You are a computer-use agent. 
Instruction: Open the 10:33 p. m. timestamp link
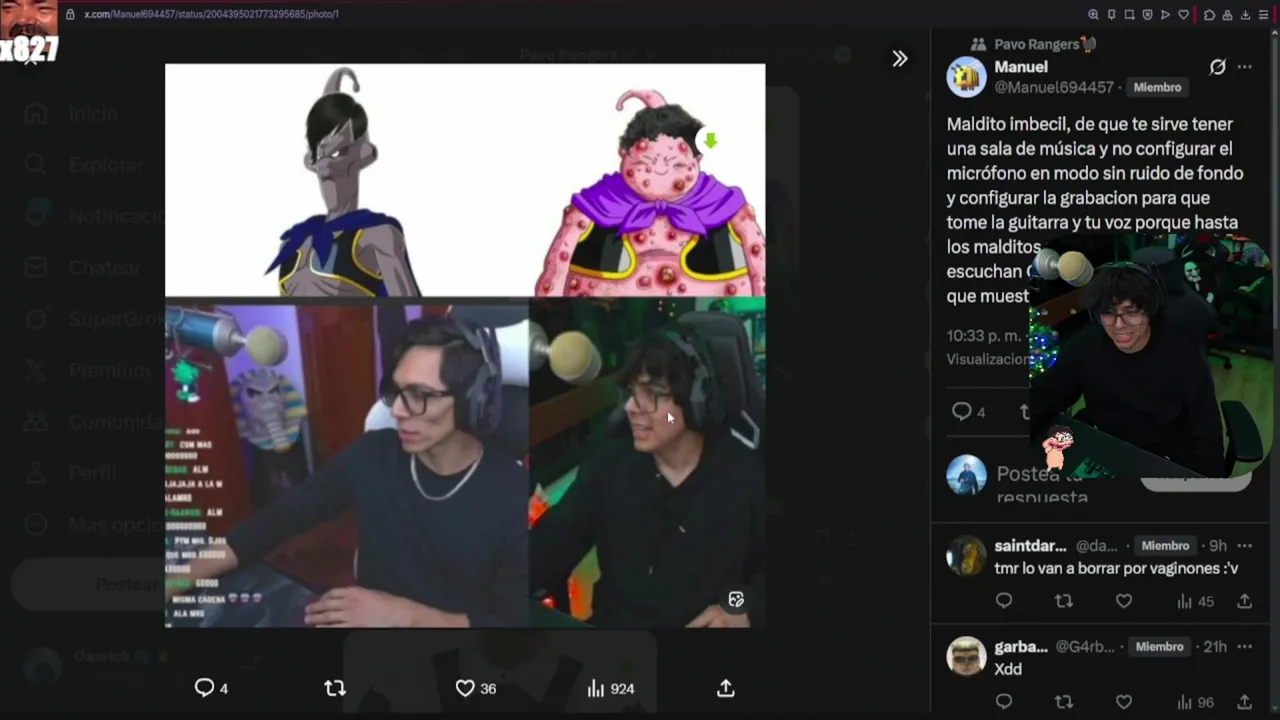[984, 336]
